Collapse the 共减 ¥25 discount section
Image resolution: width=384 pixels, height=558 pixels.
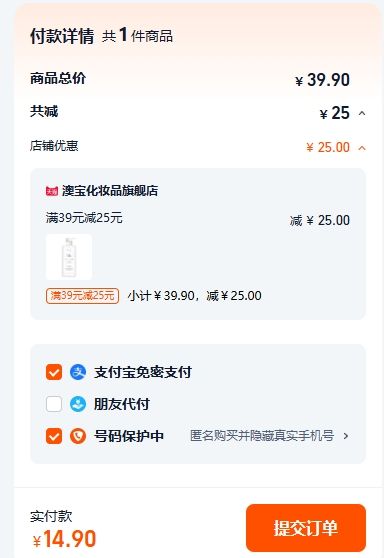[x=362, y=113]
